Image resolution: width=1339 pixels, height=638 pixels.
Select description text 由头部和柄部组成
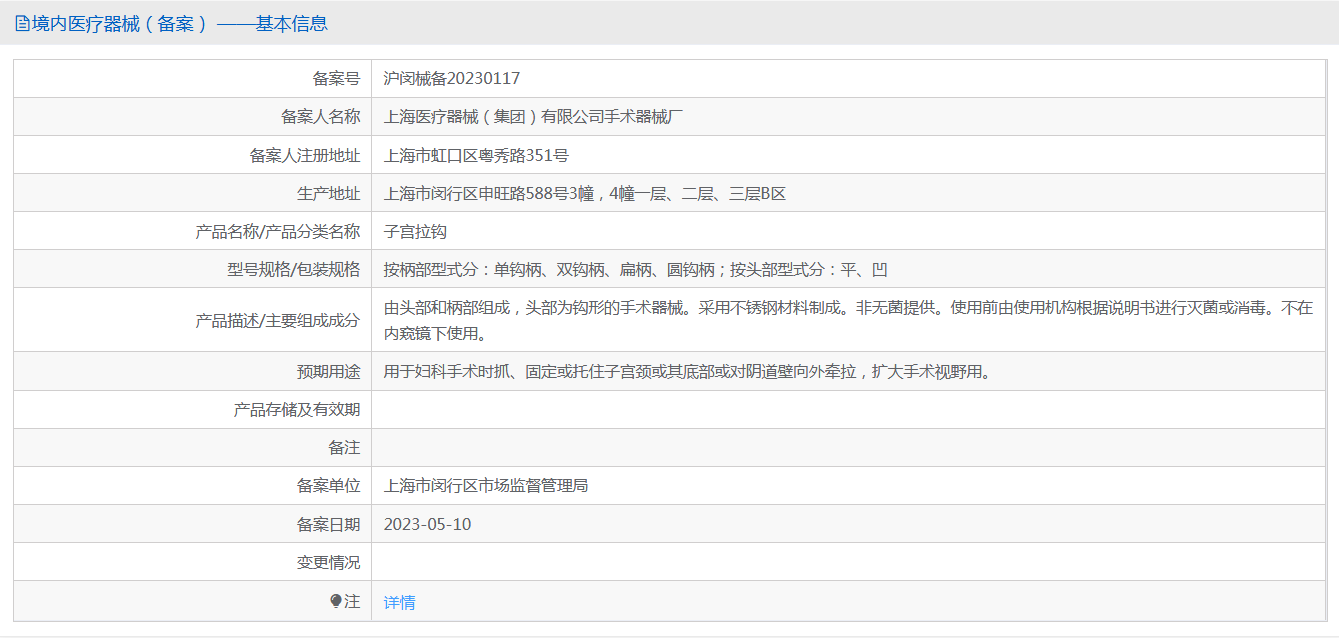(x=447, y=308)
